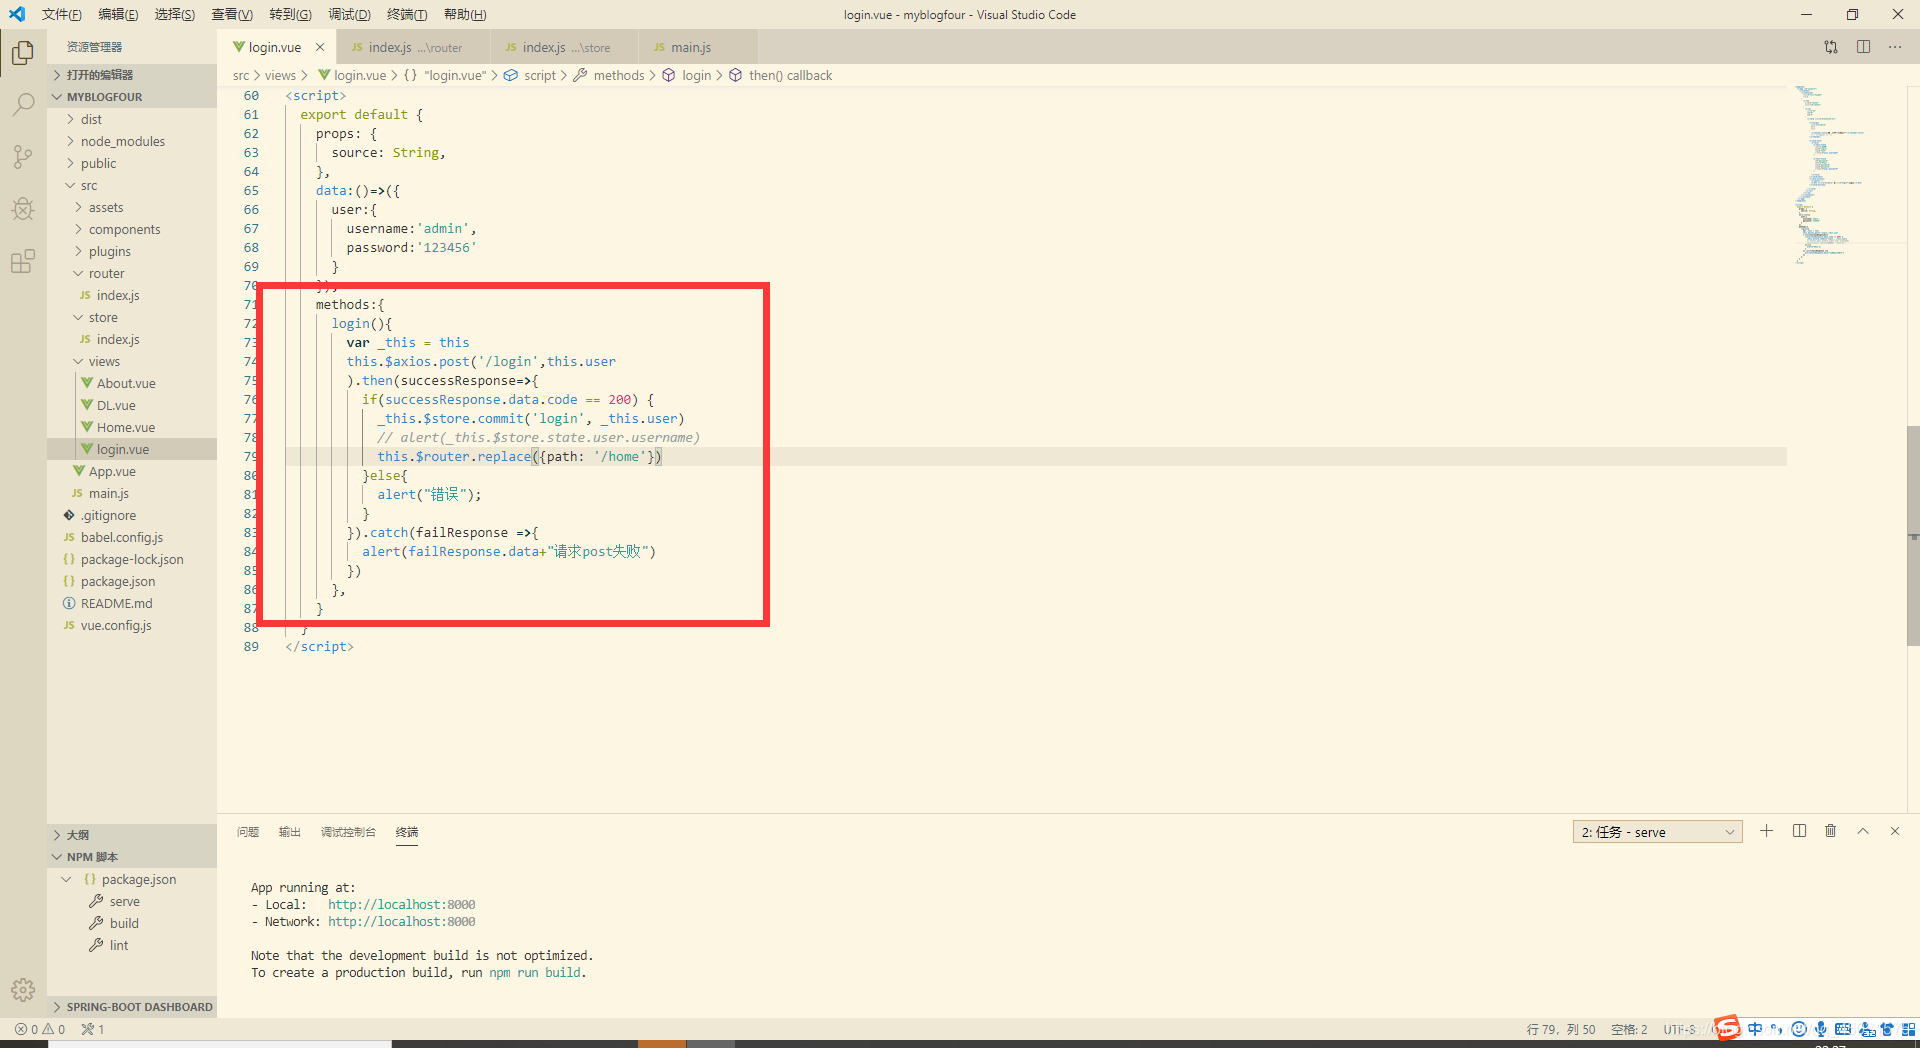
Task: Click the running tasks status icon
Action: tap(93, 1029)
